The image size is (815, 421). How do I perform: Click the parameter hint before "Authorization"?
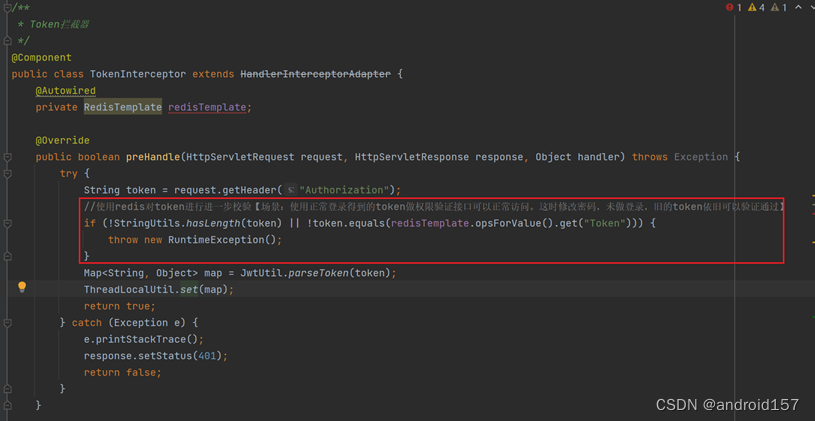point(291,190)
